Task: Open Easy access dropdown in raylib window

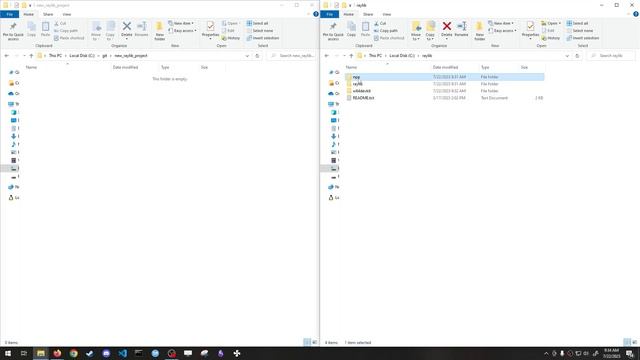Action: pos(503,31)
